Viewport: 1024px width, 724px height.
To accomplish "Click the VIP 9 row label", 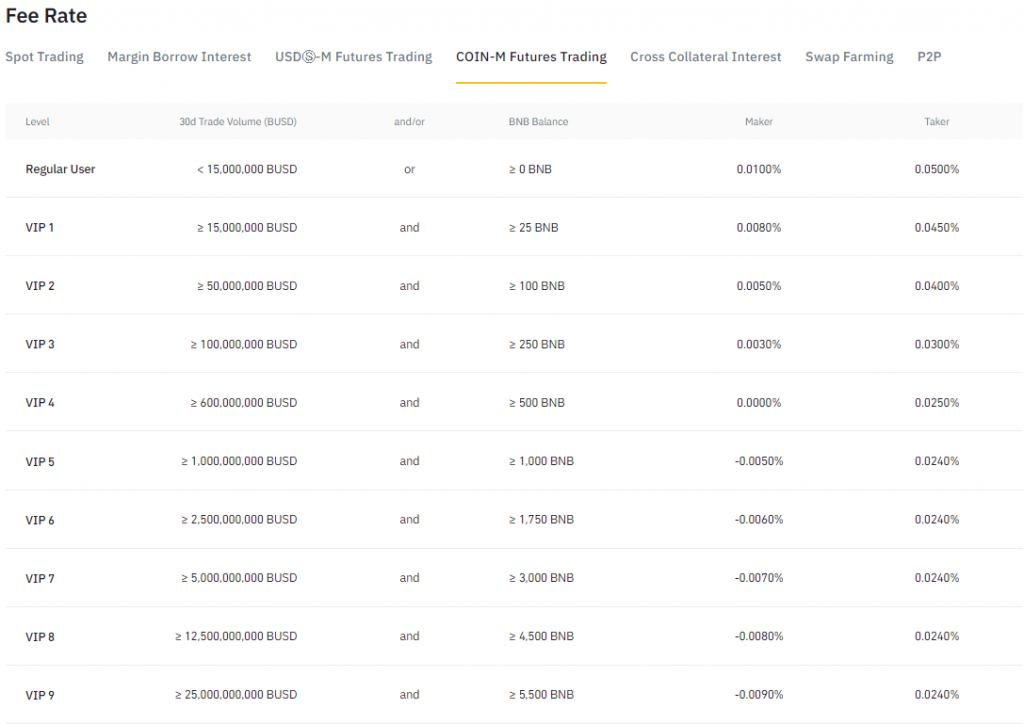I will (40, 694).
